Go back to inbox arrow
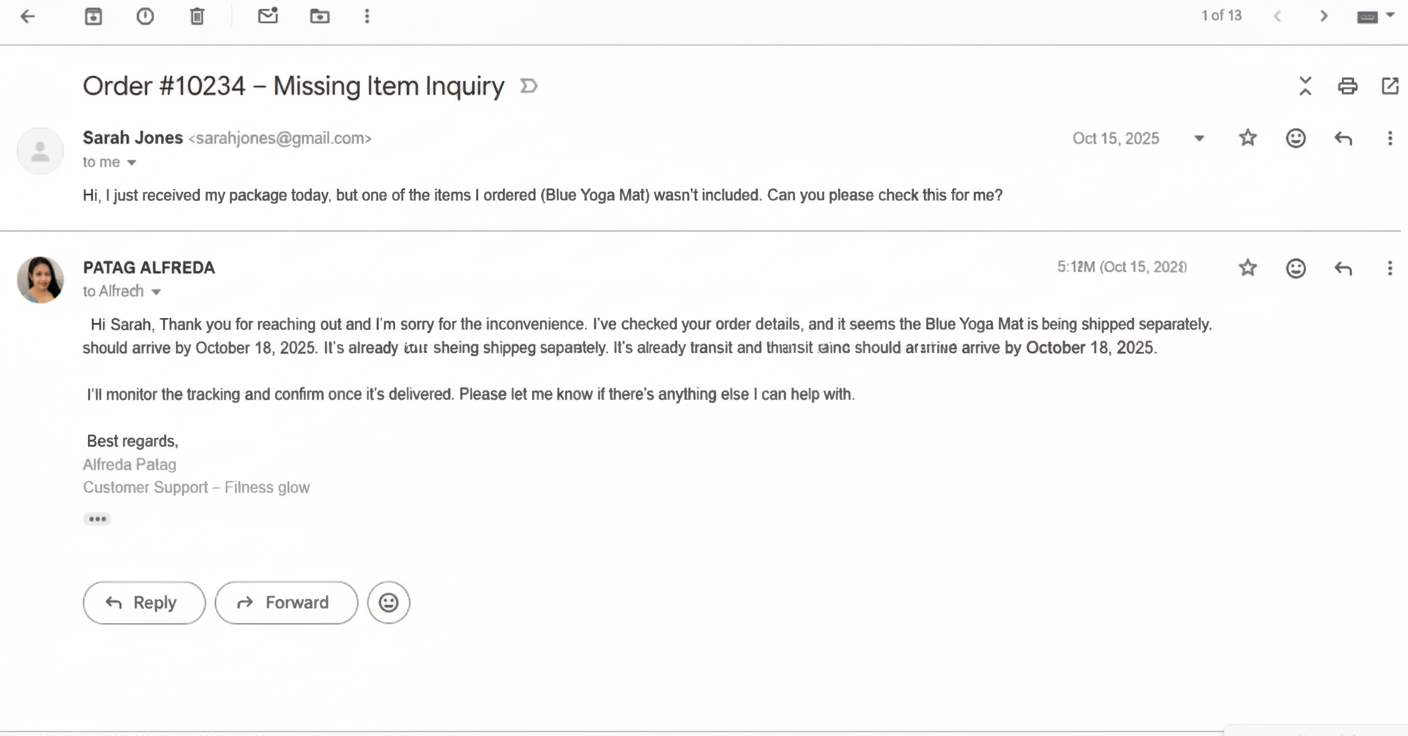Image resolution: width=1408 pixels, height=736 pixels. pyautogui.click(x=28, y=16)
